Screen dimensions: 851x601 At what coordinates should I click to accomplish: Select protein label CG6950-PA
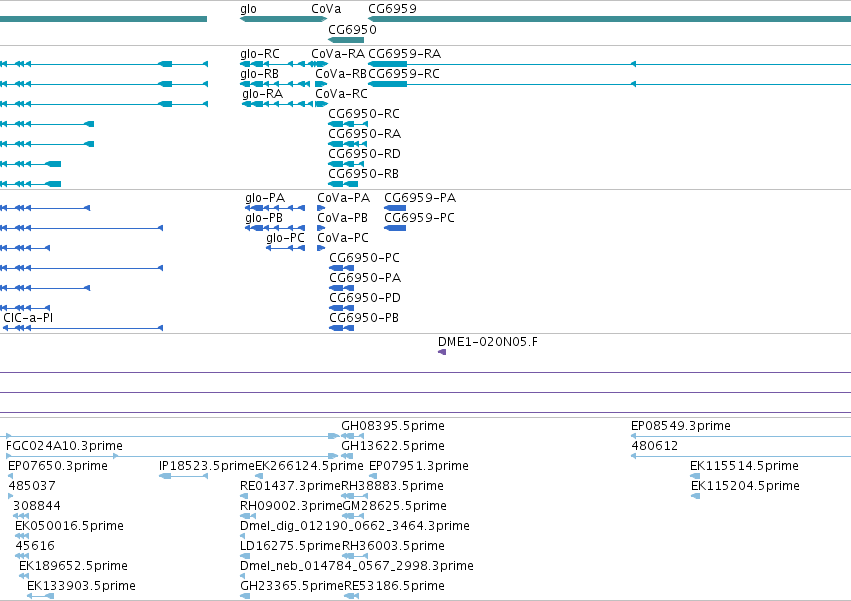[365, 278]
